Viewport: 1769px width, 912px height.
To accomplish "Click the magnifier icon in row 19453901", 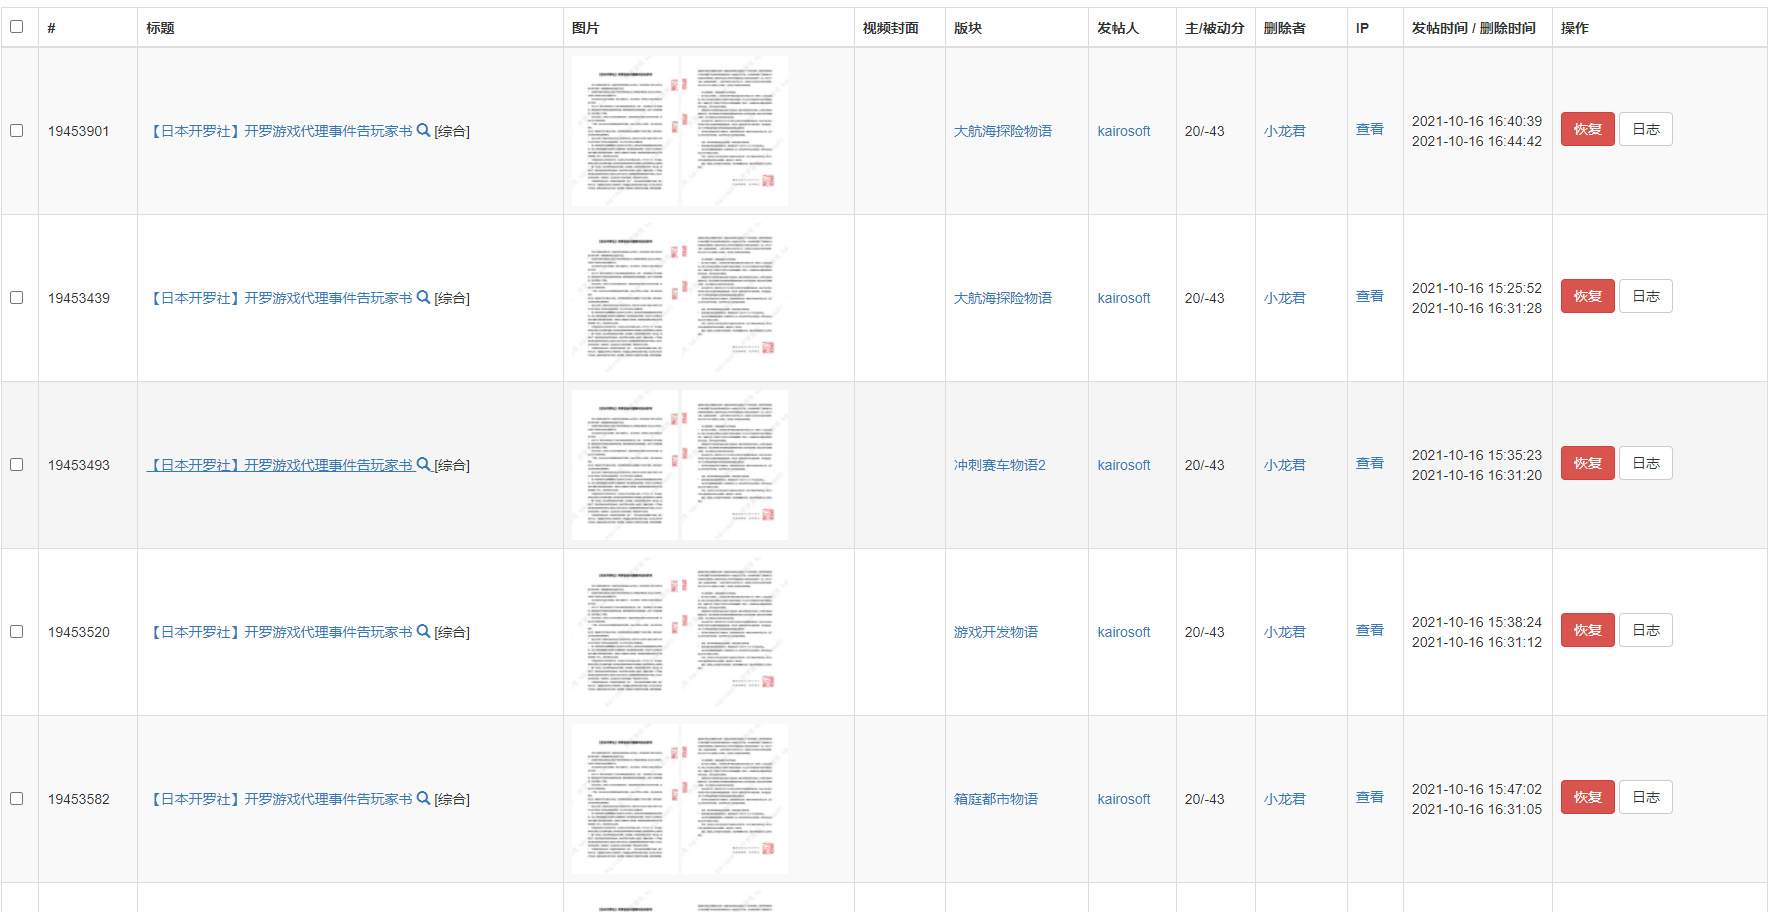I will 423,130.
